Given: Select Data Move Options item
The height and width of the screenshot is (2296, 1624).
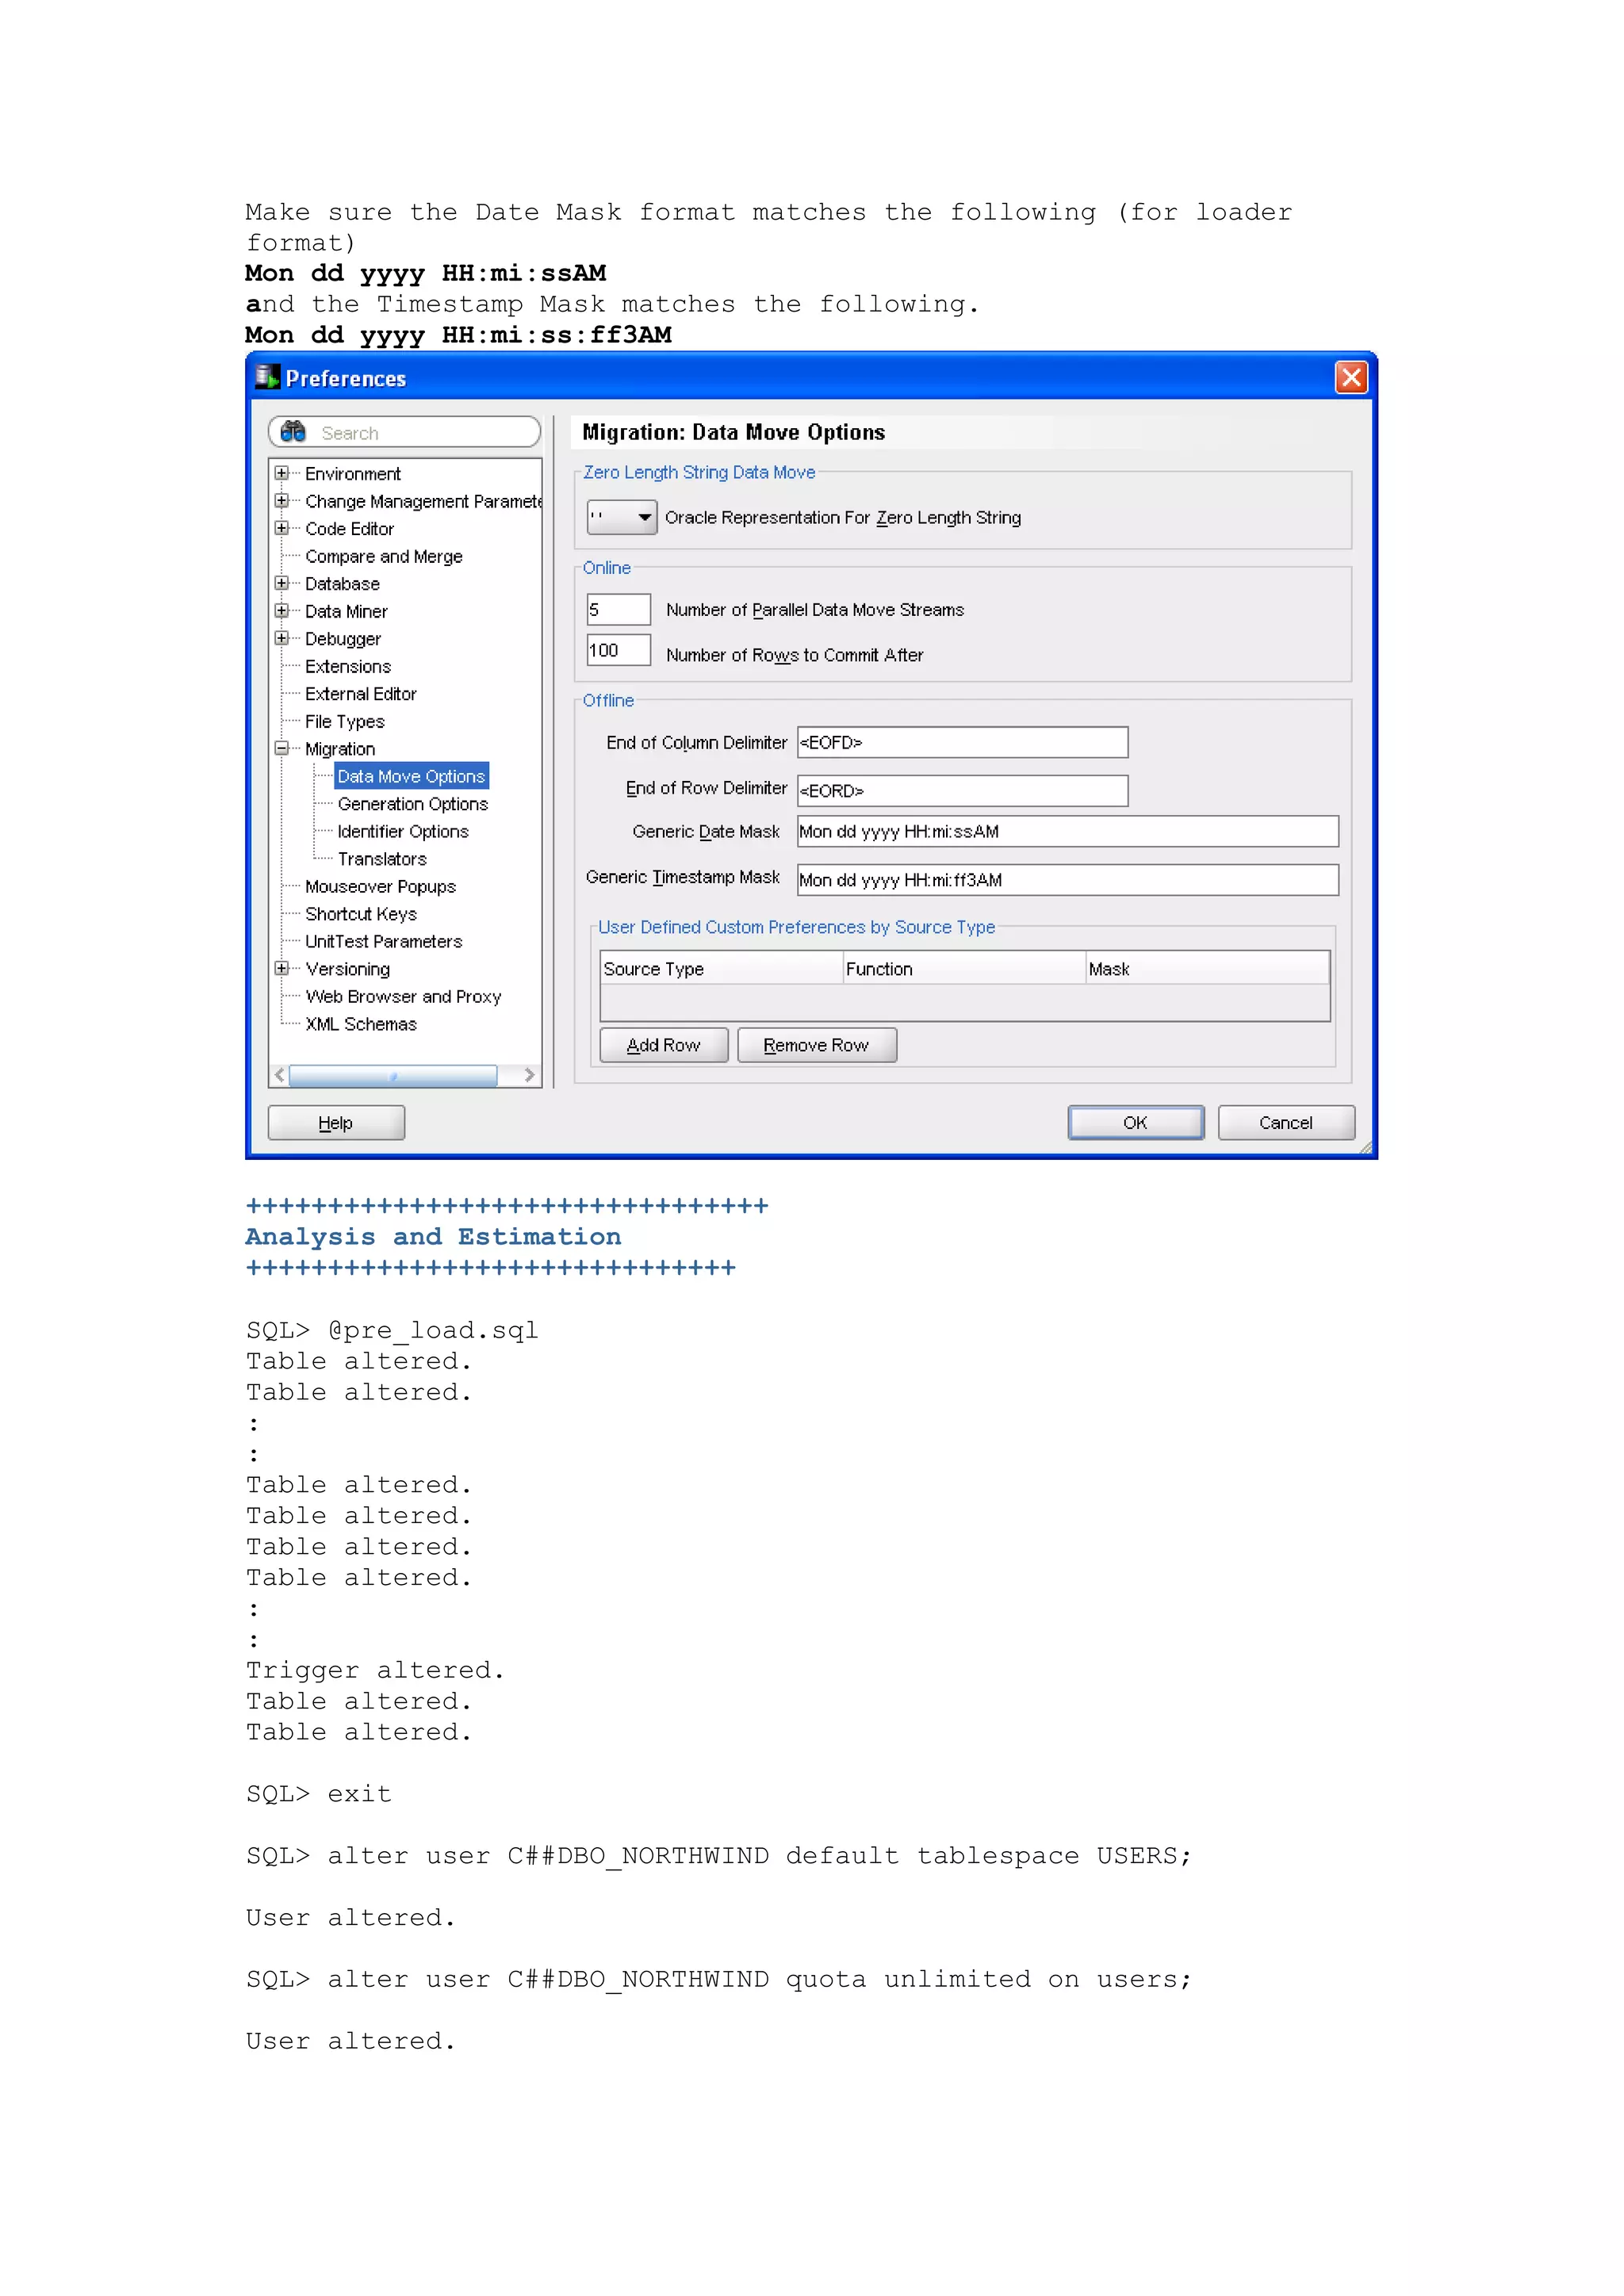Looking at the screenshot, I should [411, 776].
